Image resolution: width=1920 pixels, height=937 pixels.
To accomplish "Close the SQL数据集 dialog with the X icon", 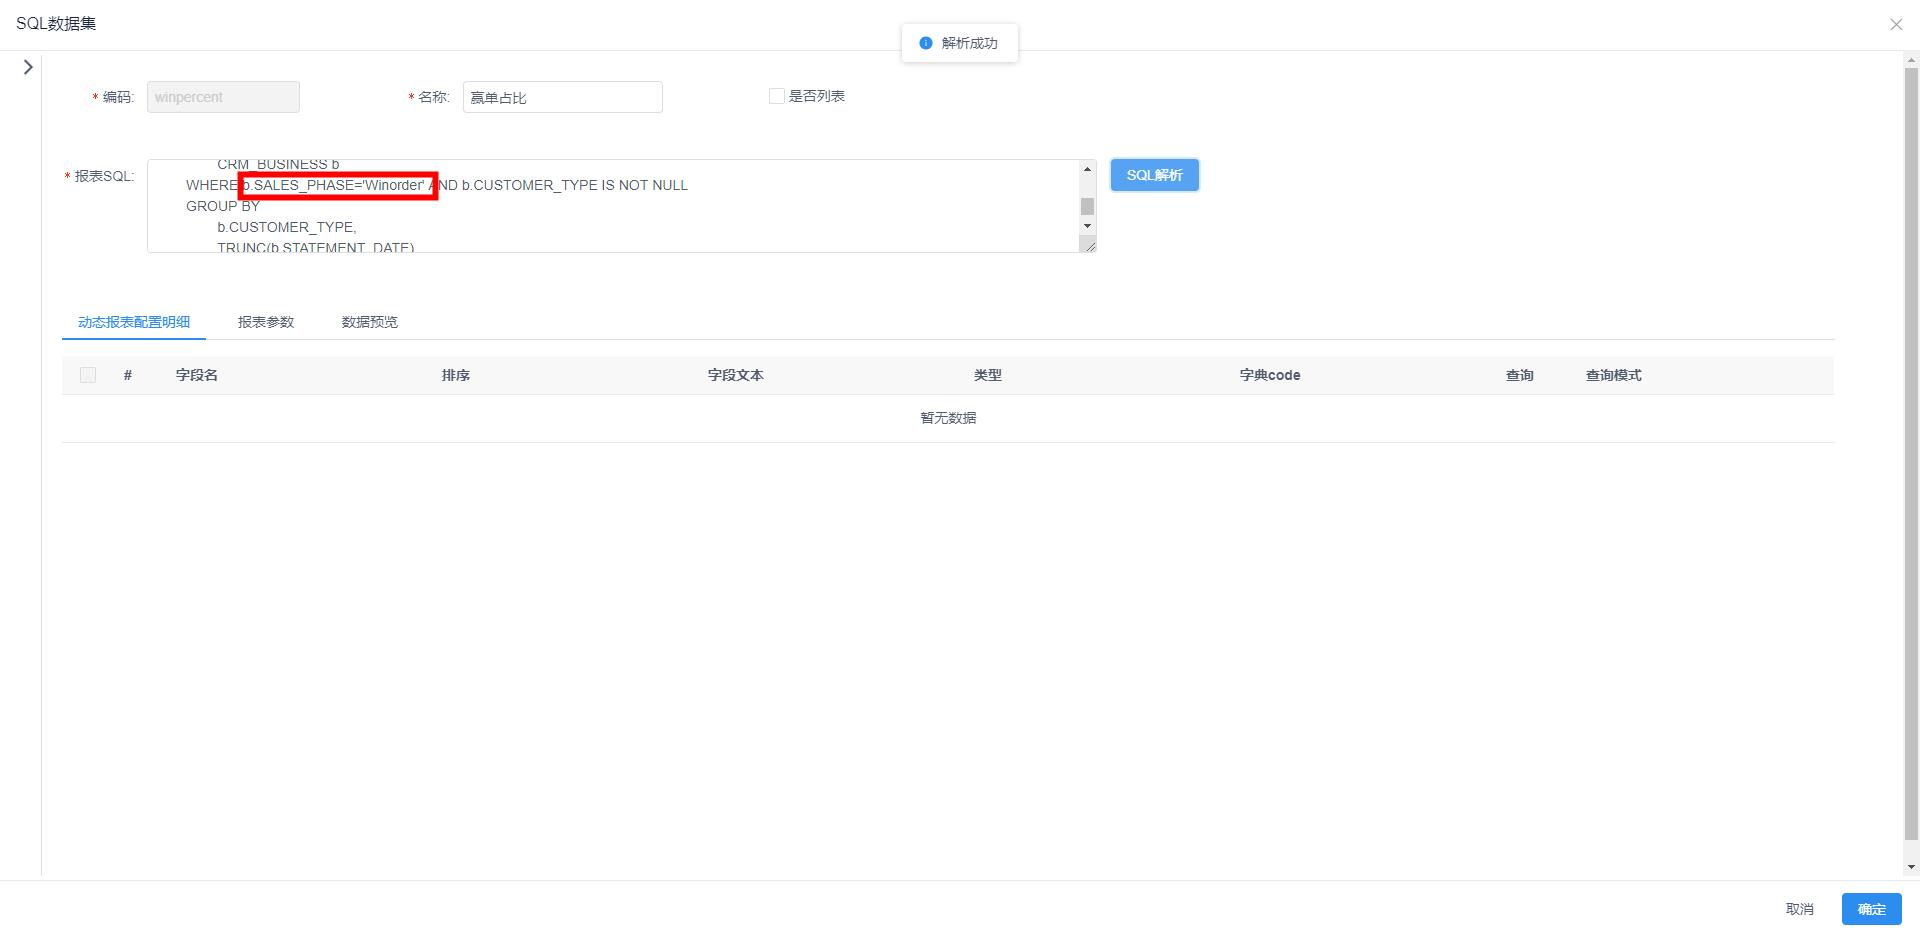I will point(1896,24).
